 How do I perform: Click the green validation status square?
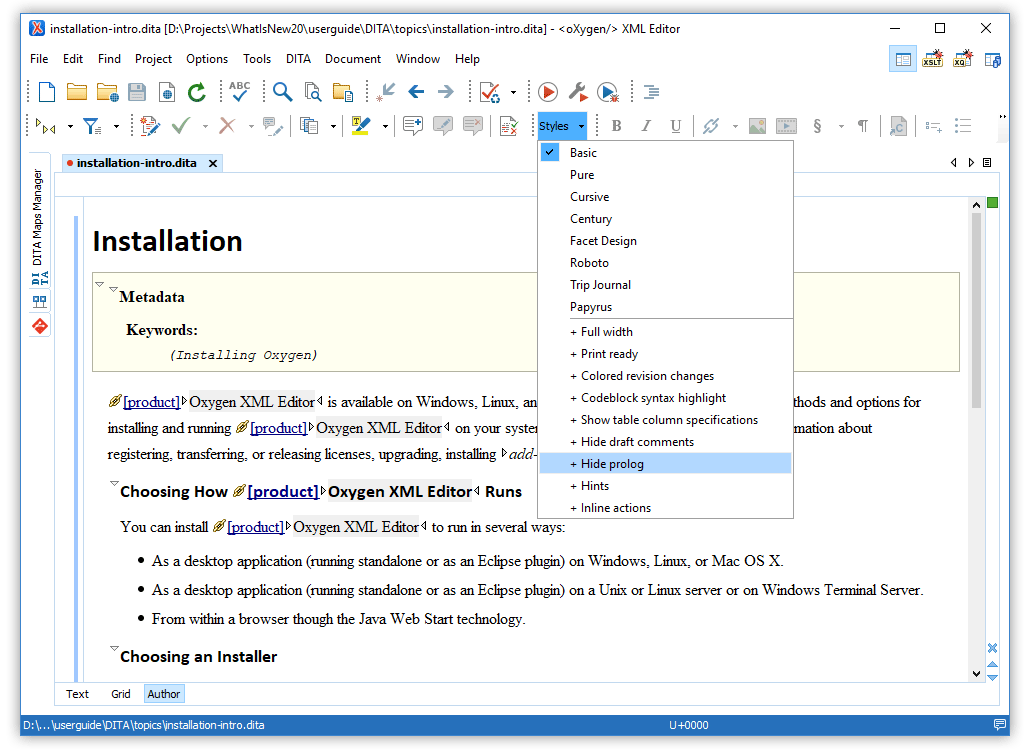pos(993,203)
